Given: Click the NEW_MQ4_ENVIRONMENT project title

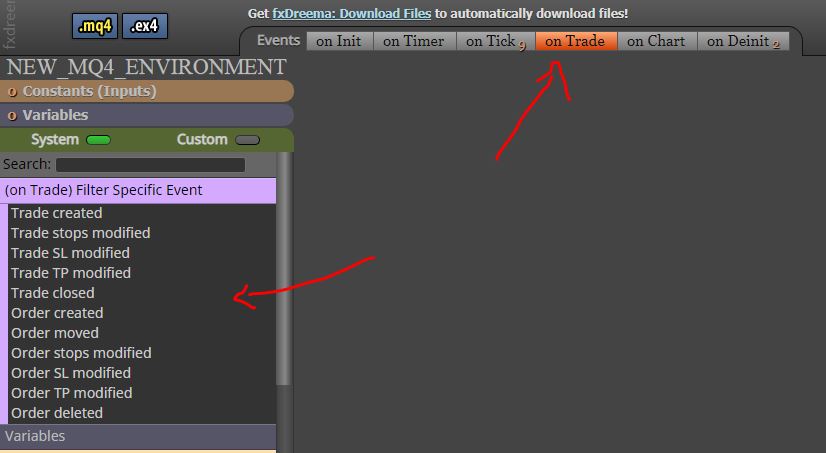Looking at the screenshot, I should coord(146,67).
